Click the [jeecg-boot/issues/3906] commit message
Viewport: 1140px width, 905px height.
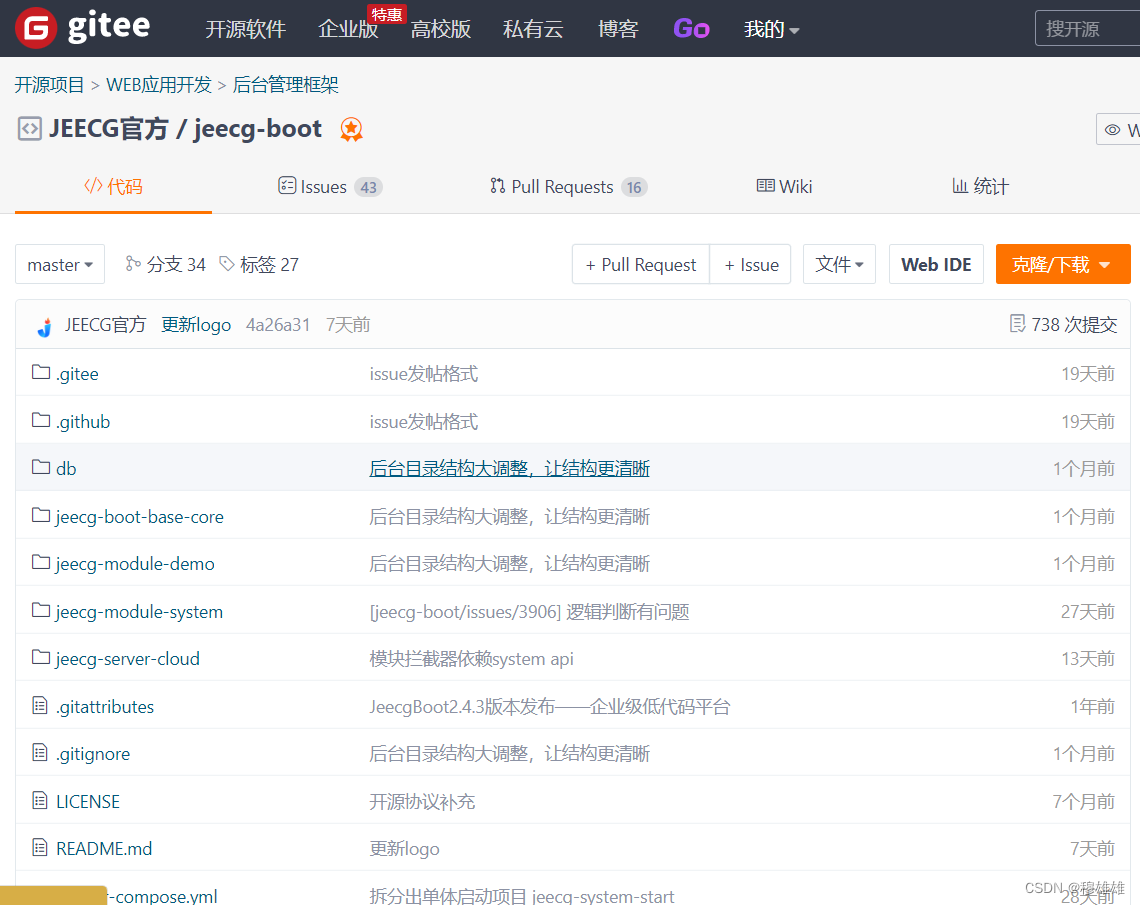(529, 612)
